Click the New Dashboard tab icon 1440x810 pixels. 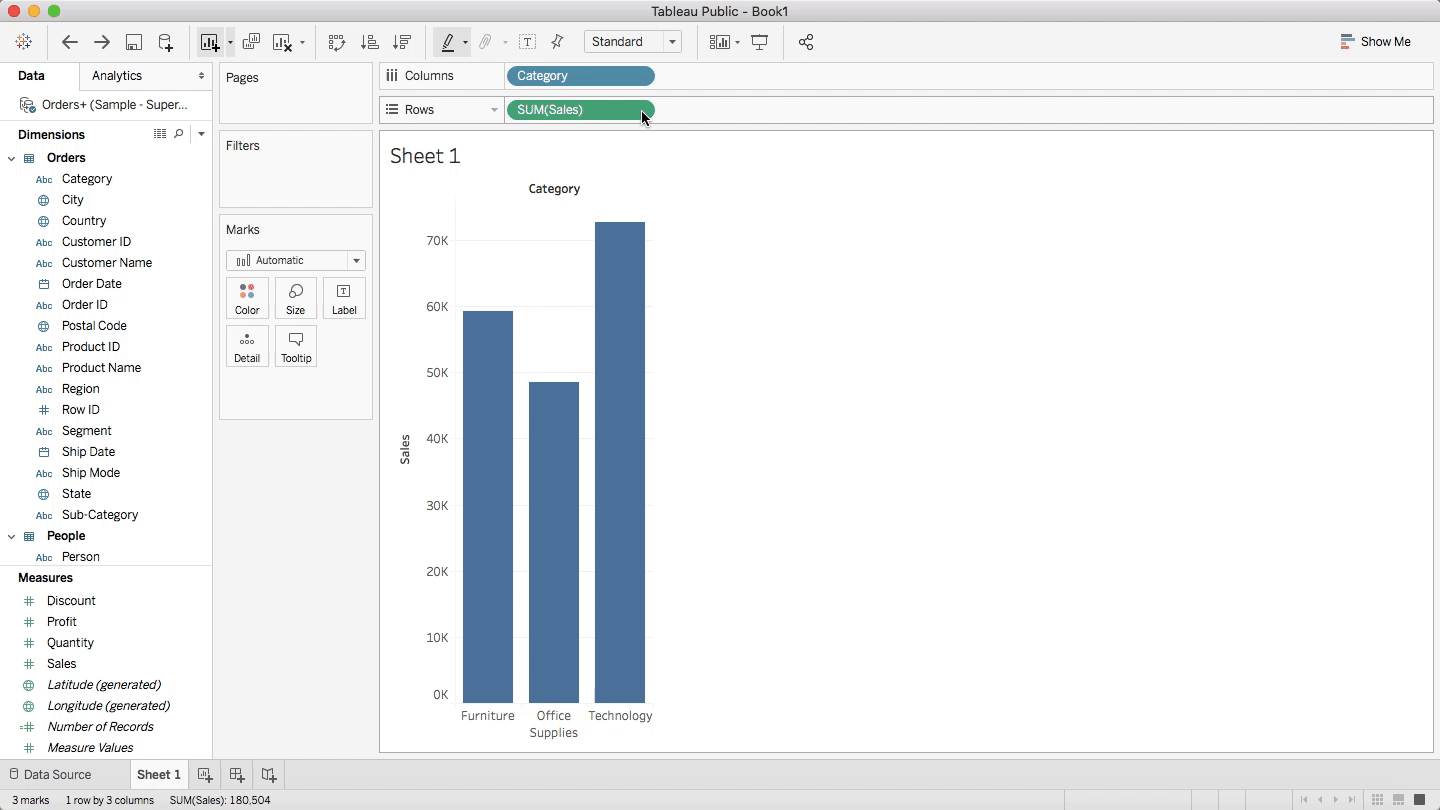coord(237,775)
